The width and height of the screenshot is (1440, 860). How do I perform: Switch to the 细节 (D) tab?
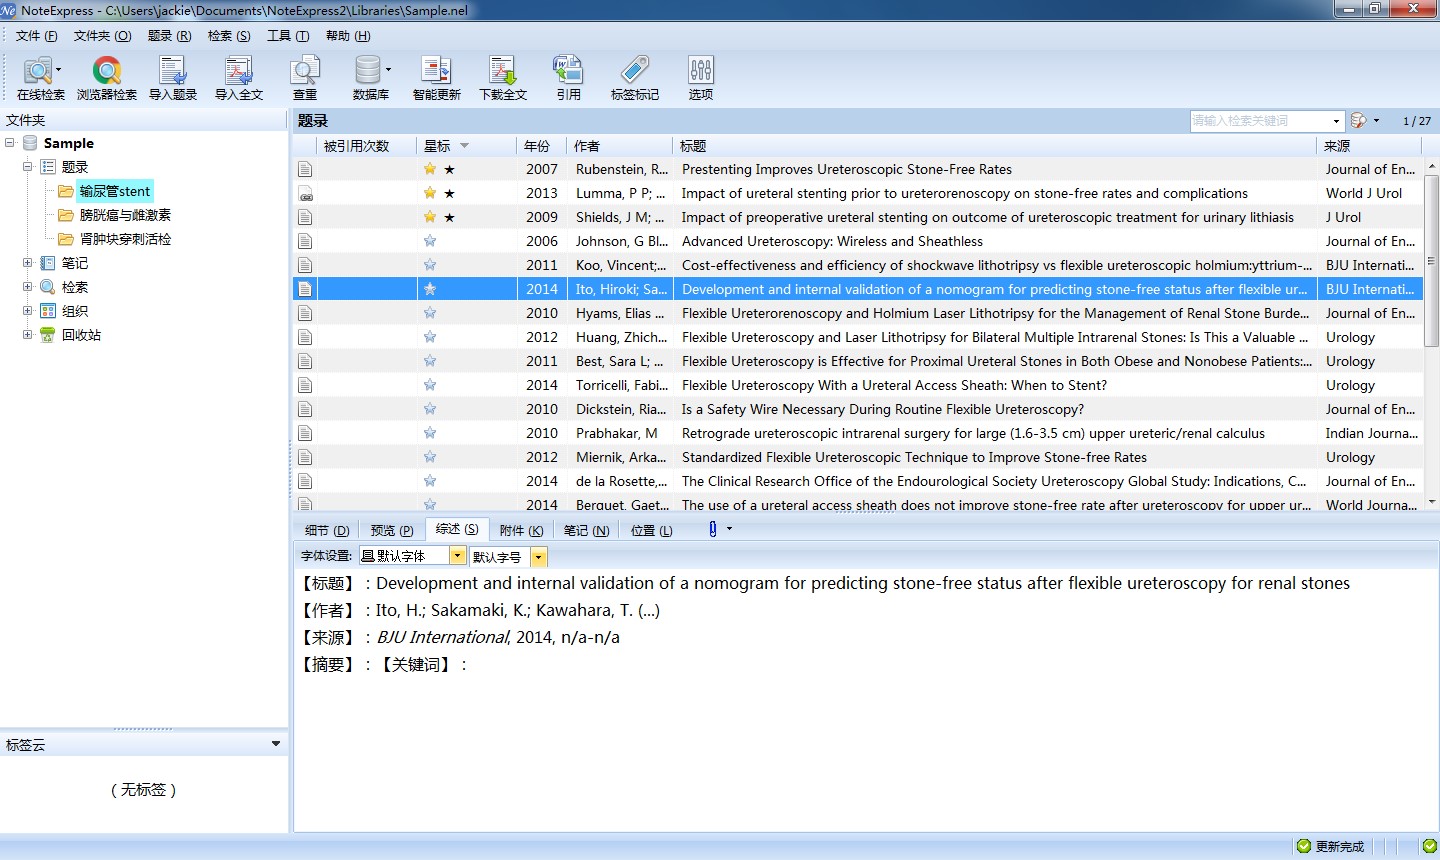tap(327, 530)
